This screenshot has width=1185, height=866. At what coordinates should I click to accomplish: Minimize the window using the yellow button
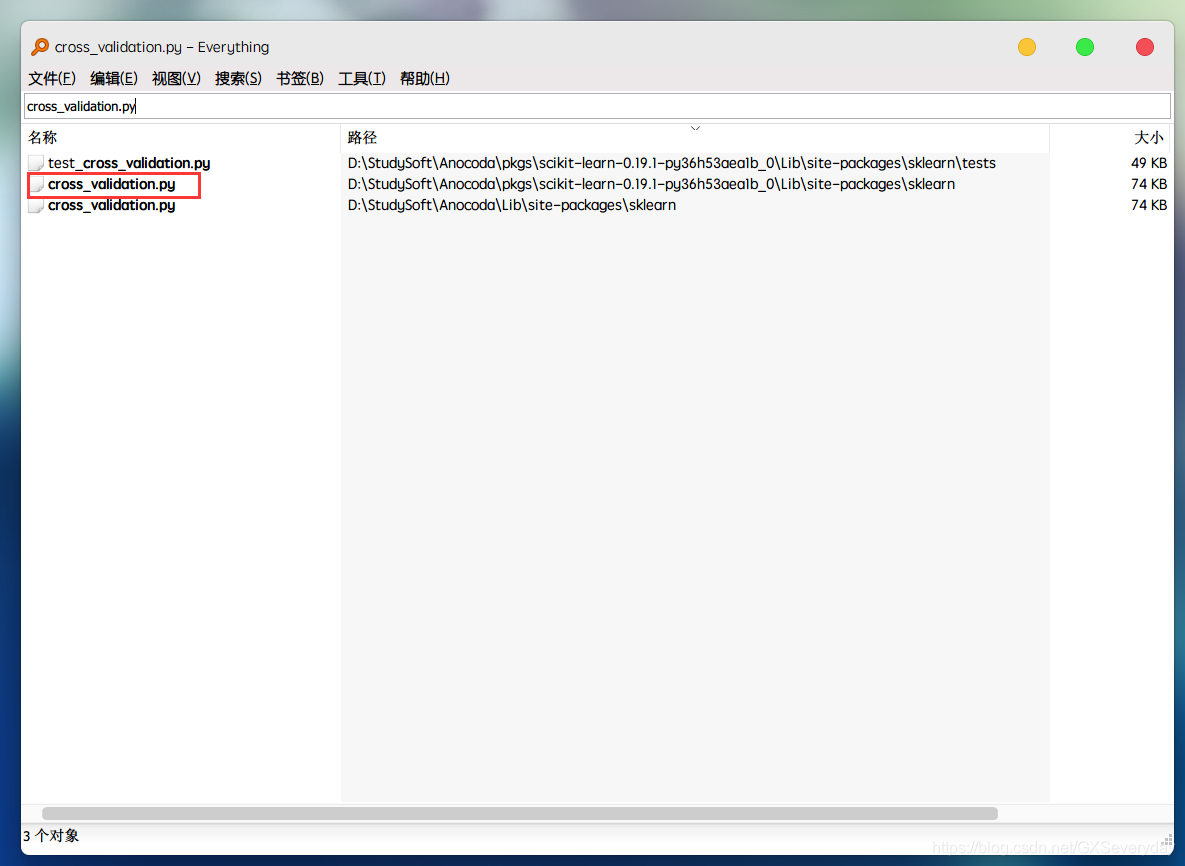(1026, 47)
